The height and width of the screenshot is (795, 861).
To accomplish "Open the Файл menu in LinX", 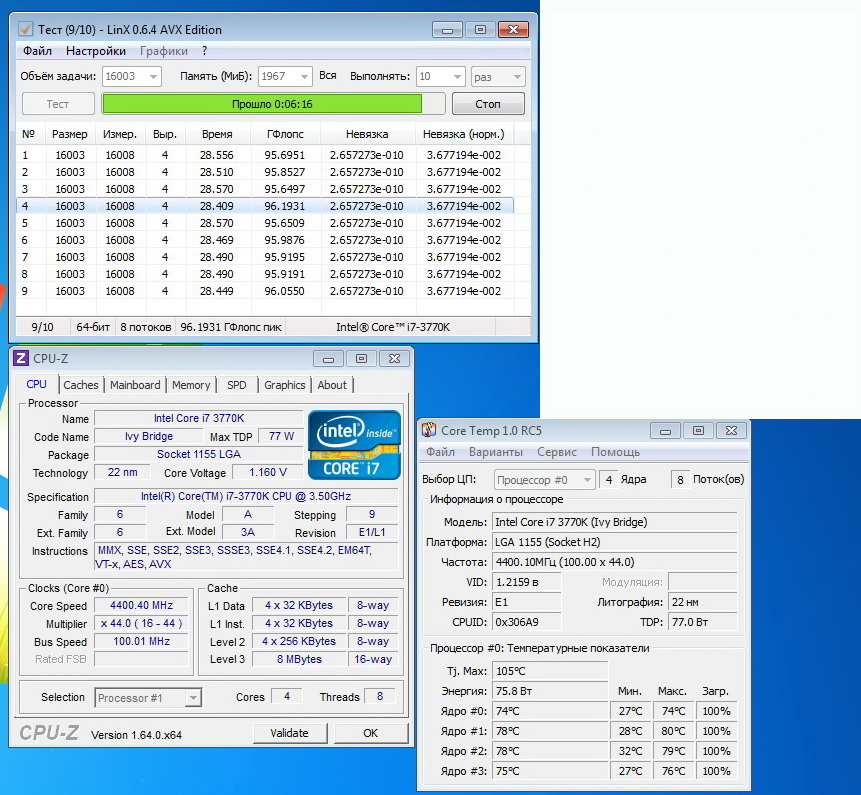I will point(37,51).
